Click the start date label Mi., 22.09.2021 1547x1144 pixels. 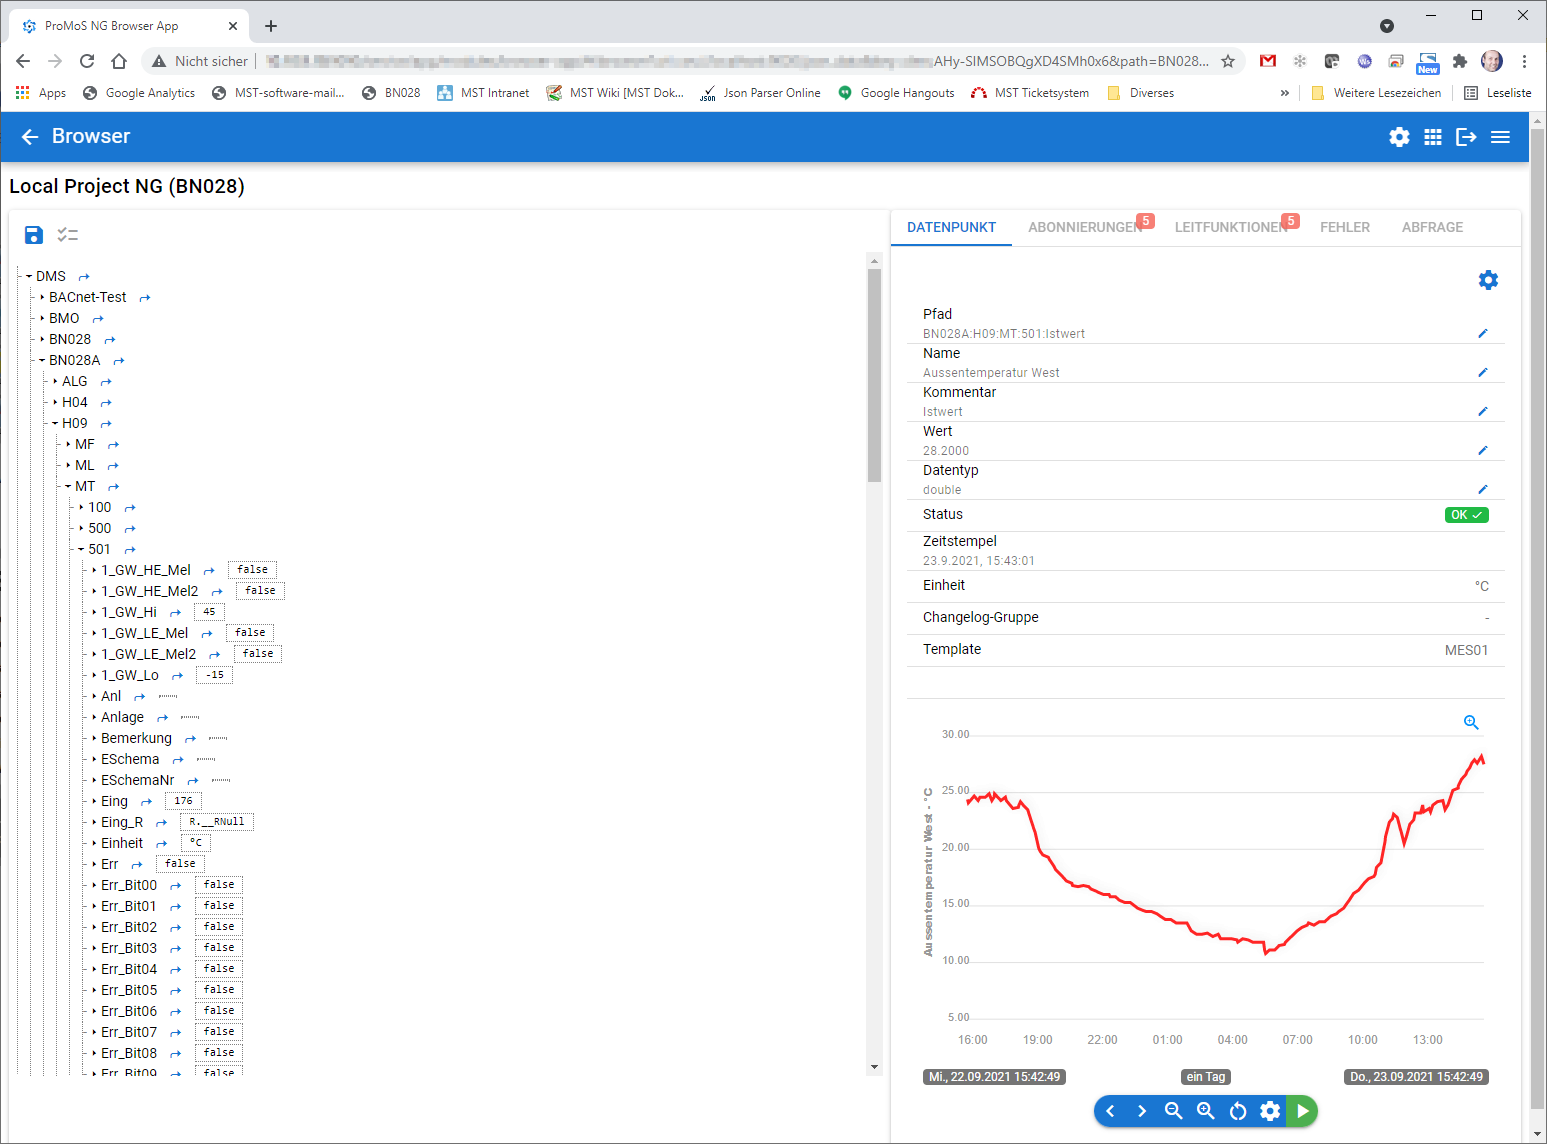tap(994, 1077)
